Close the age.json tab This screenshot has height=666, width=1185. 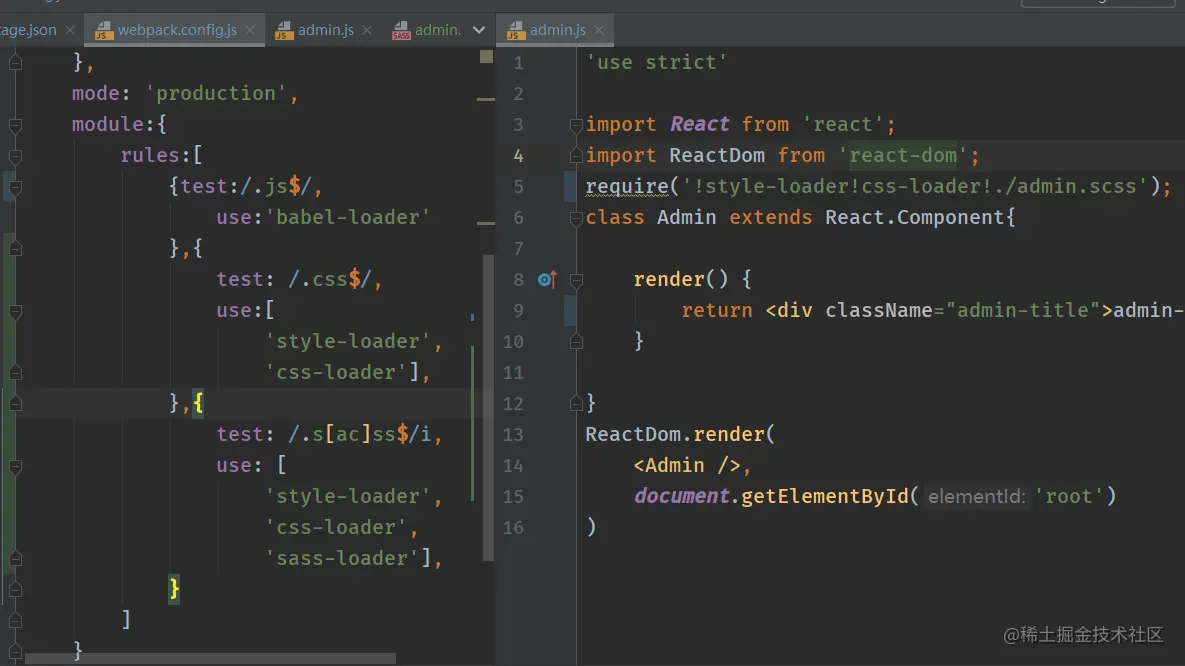click(70, 30)
